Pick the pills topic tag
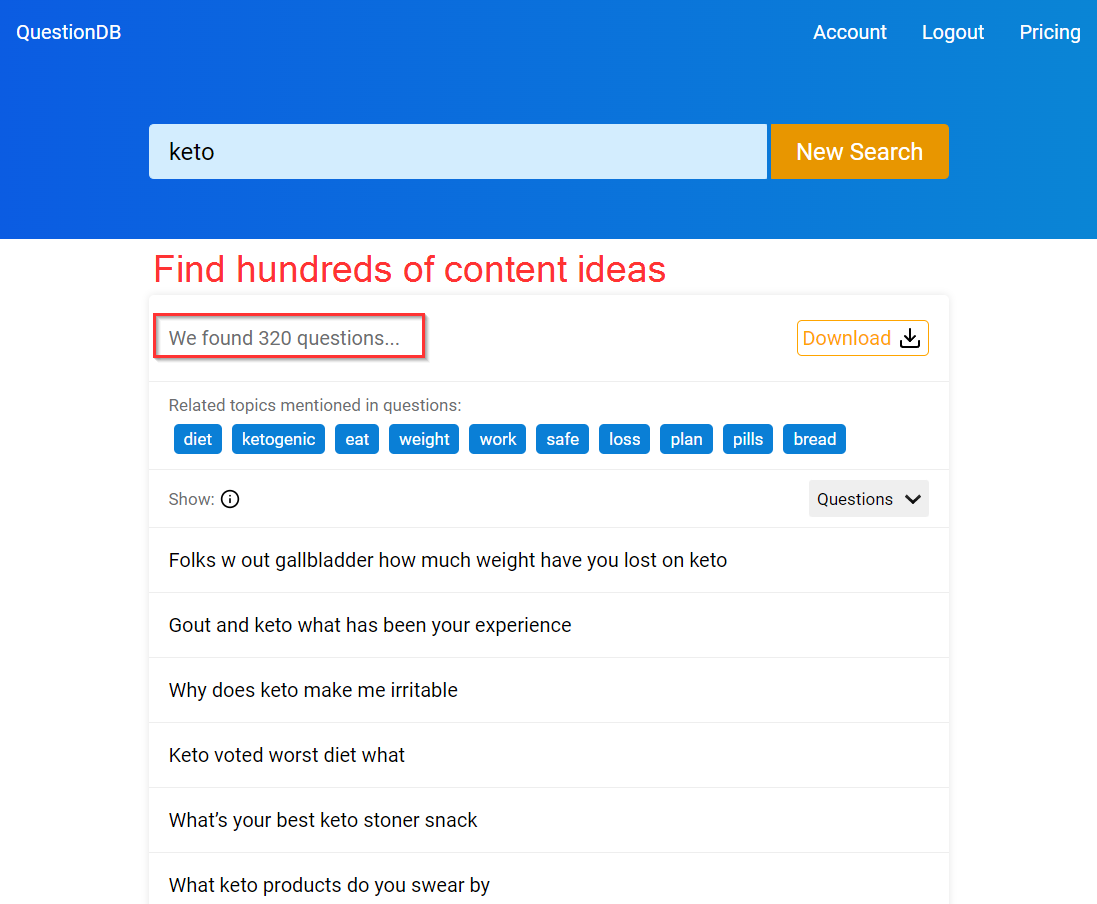 pos(748,439)
